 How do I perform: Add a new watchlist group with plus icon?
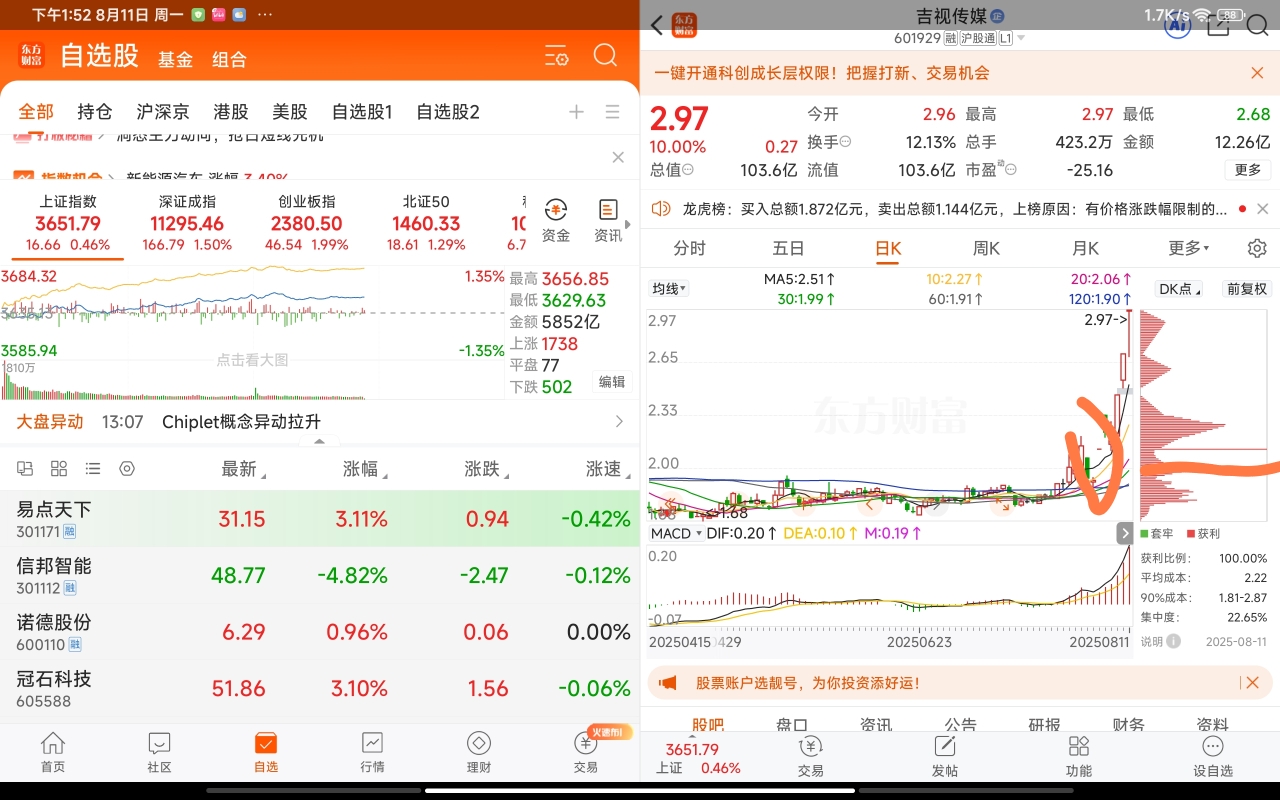click(x=576, y=112)
